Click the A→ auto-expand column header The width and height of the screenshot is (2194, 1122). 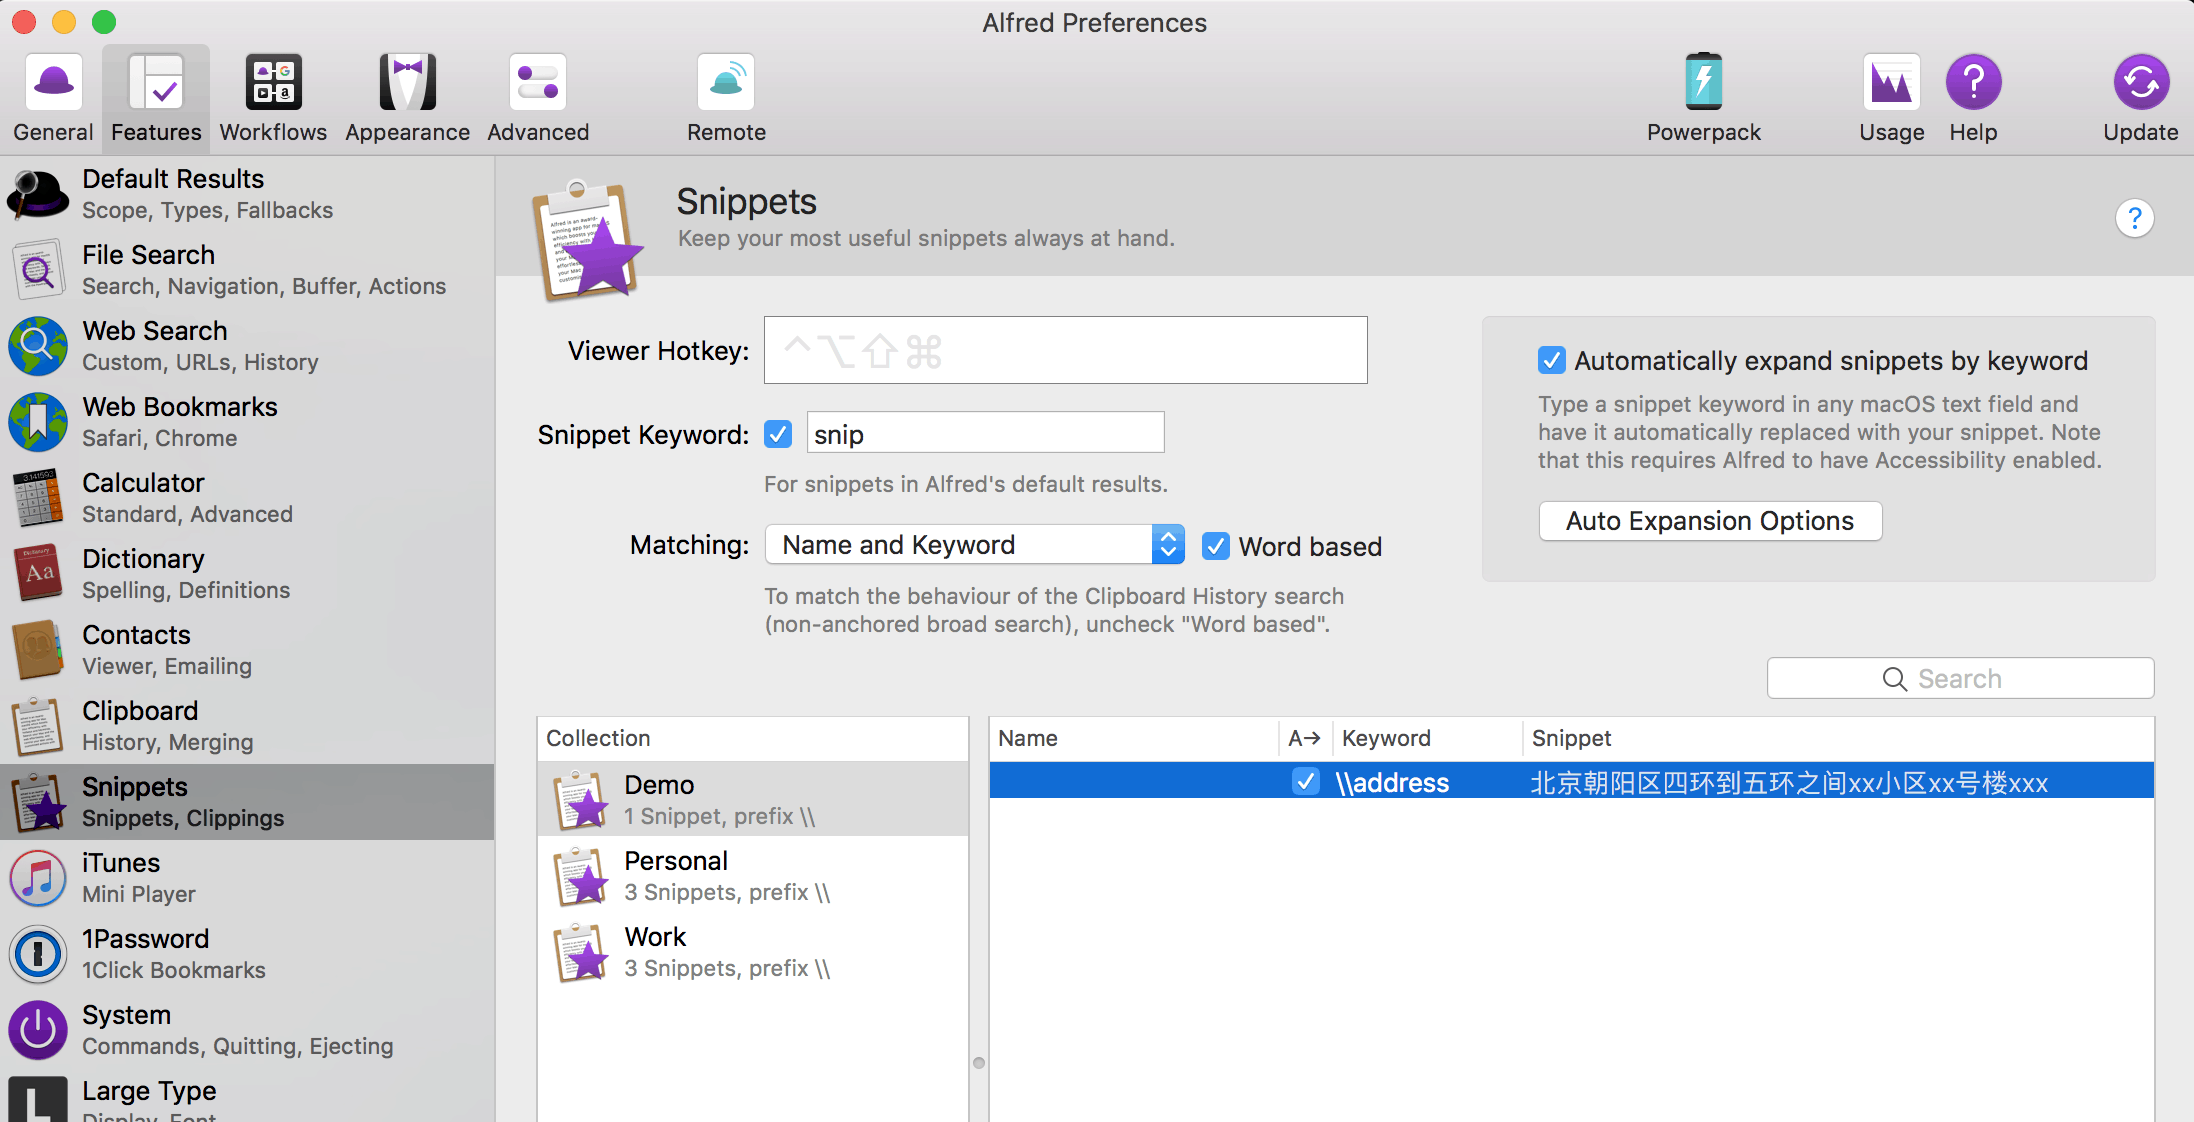click(1305, 738)
